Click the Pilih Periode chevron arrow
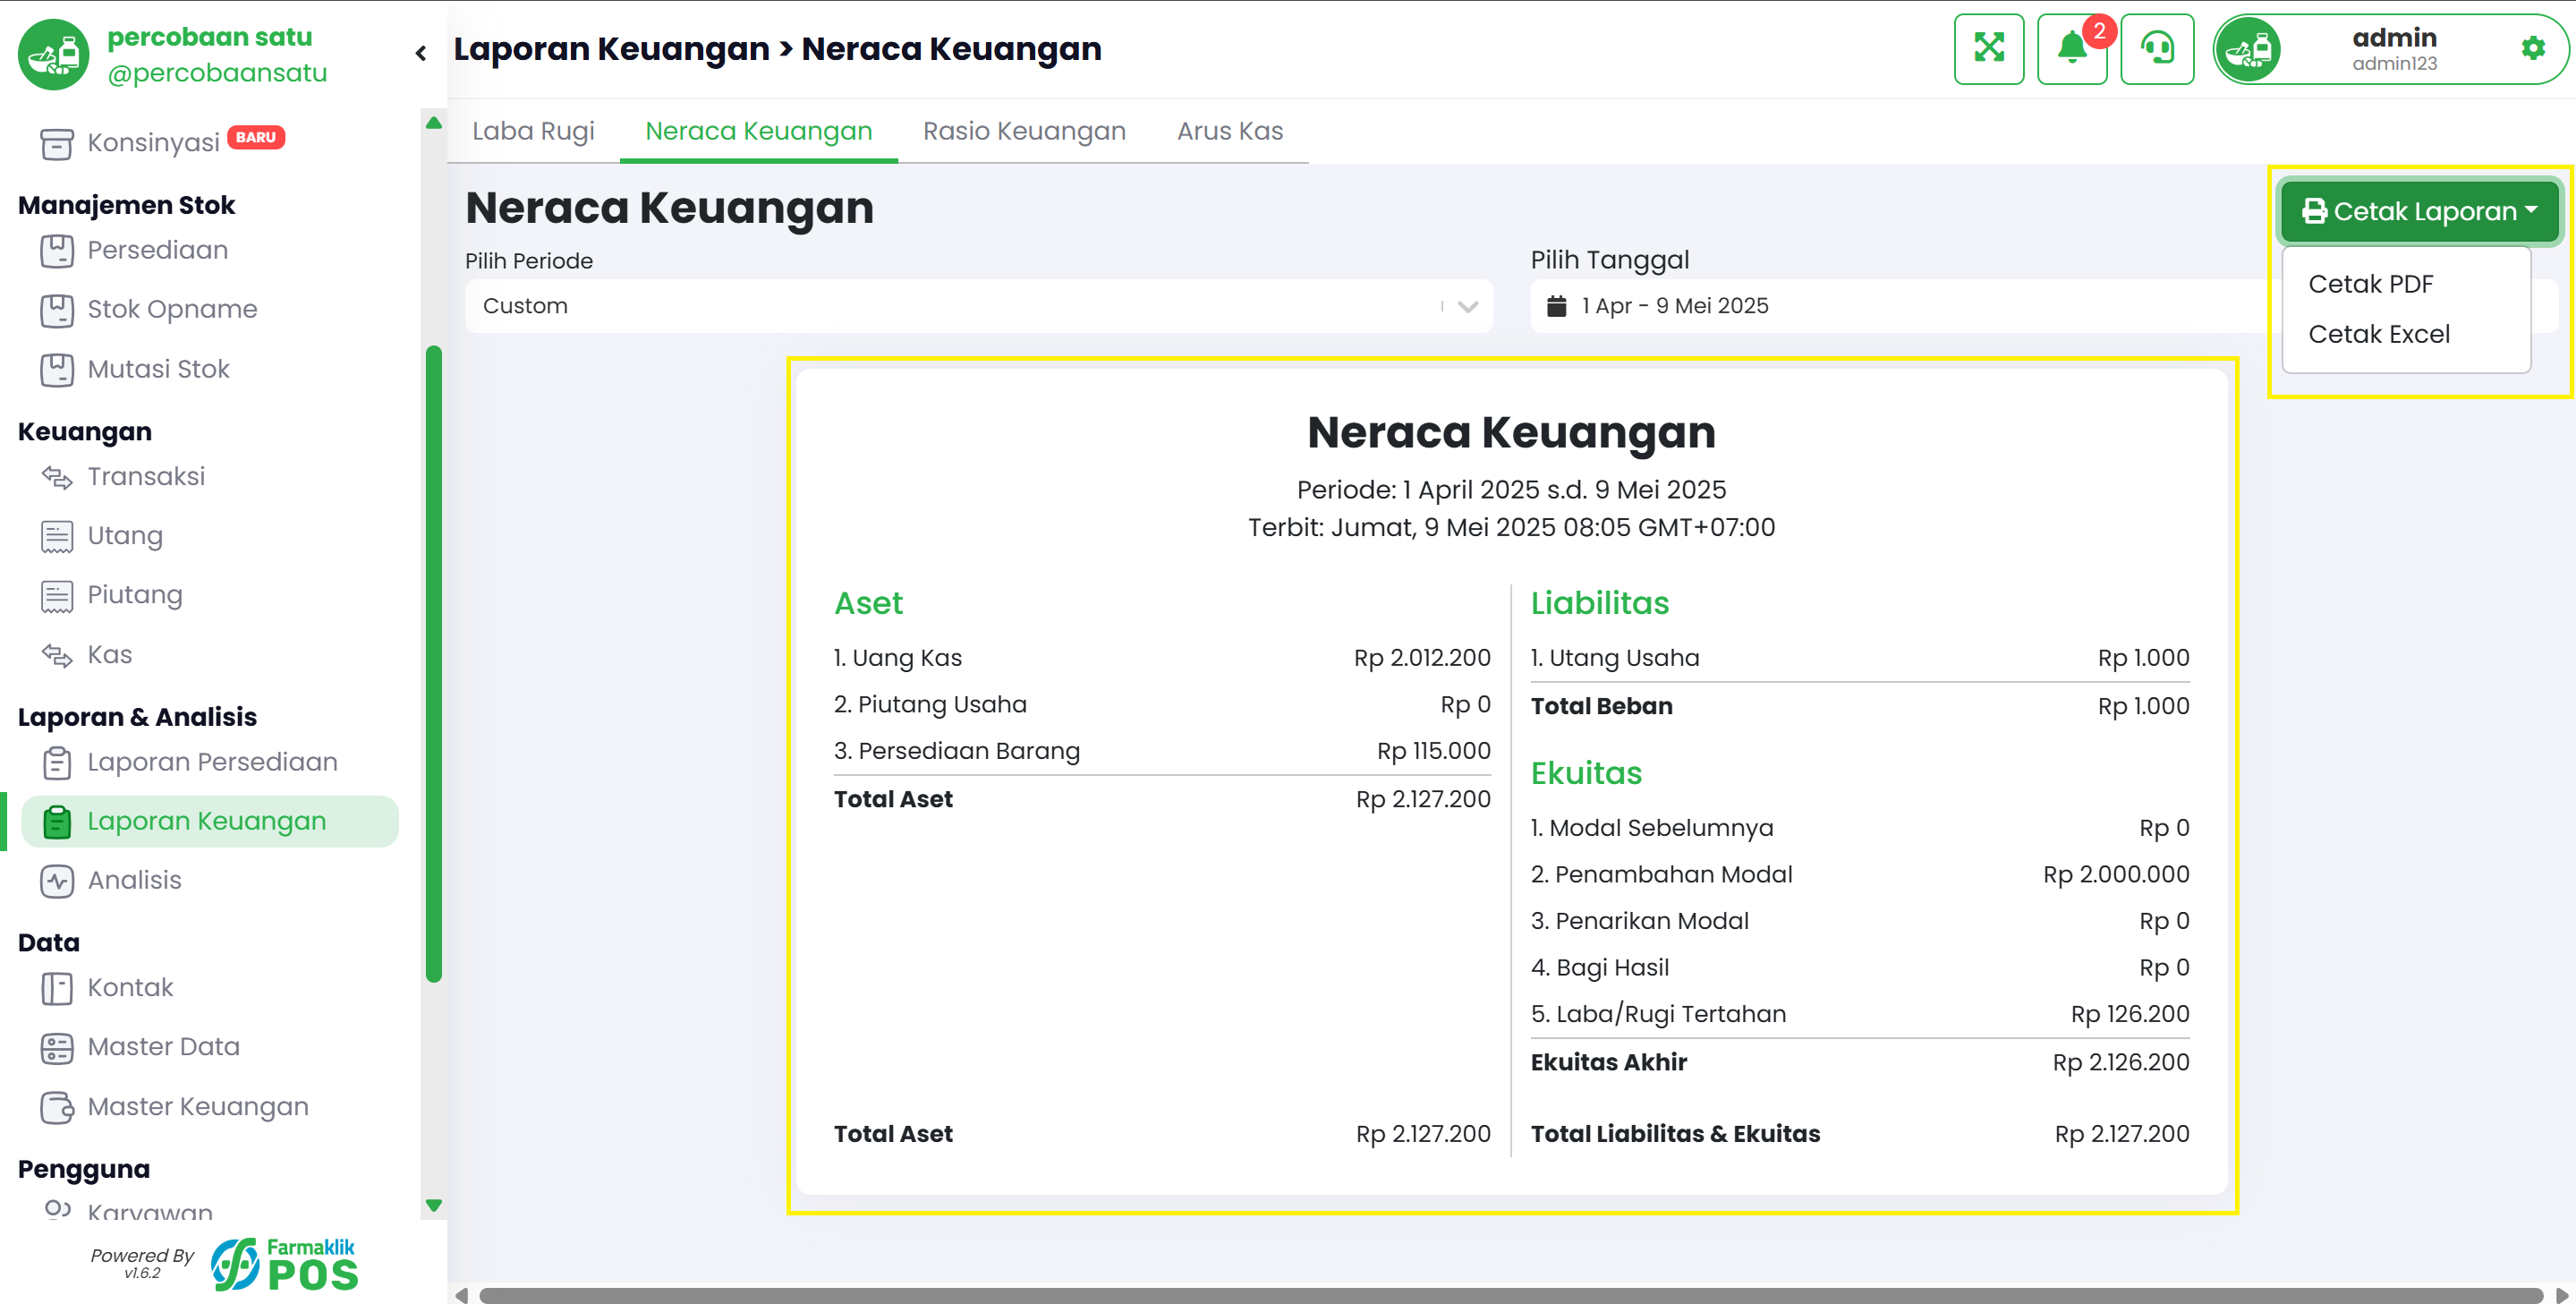Viewport: 2576px width, 1304px height. (x=1467, y=307)
